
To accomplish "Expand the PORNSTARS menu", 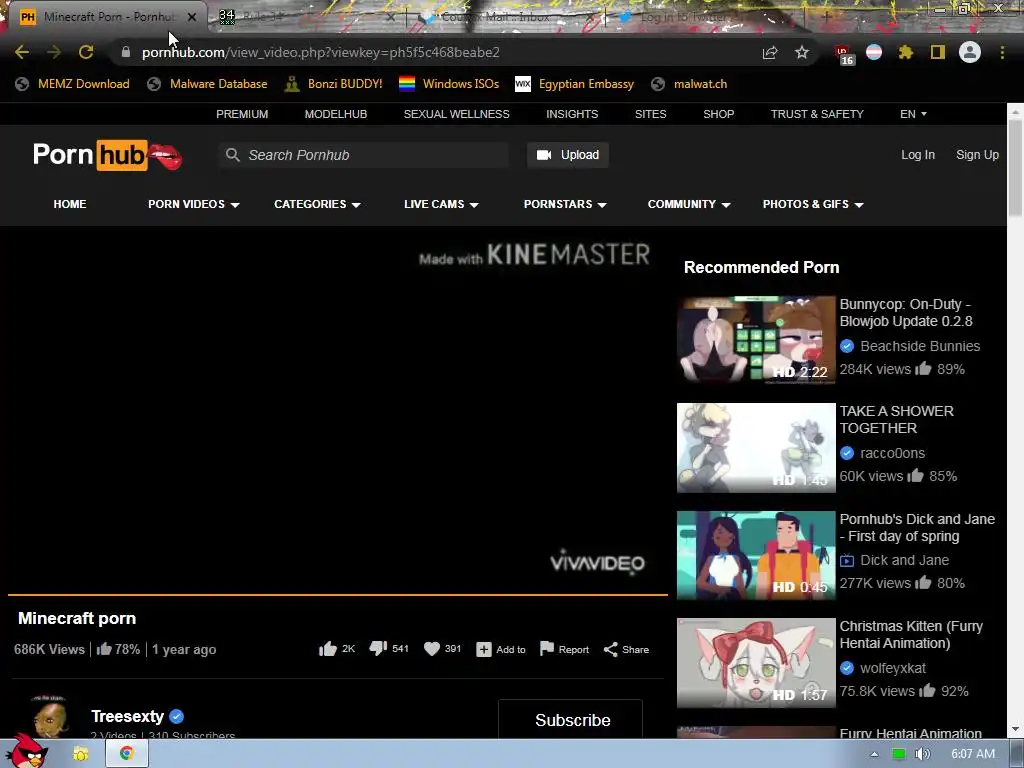I will 565,204.
